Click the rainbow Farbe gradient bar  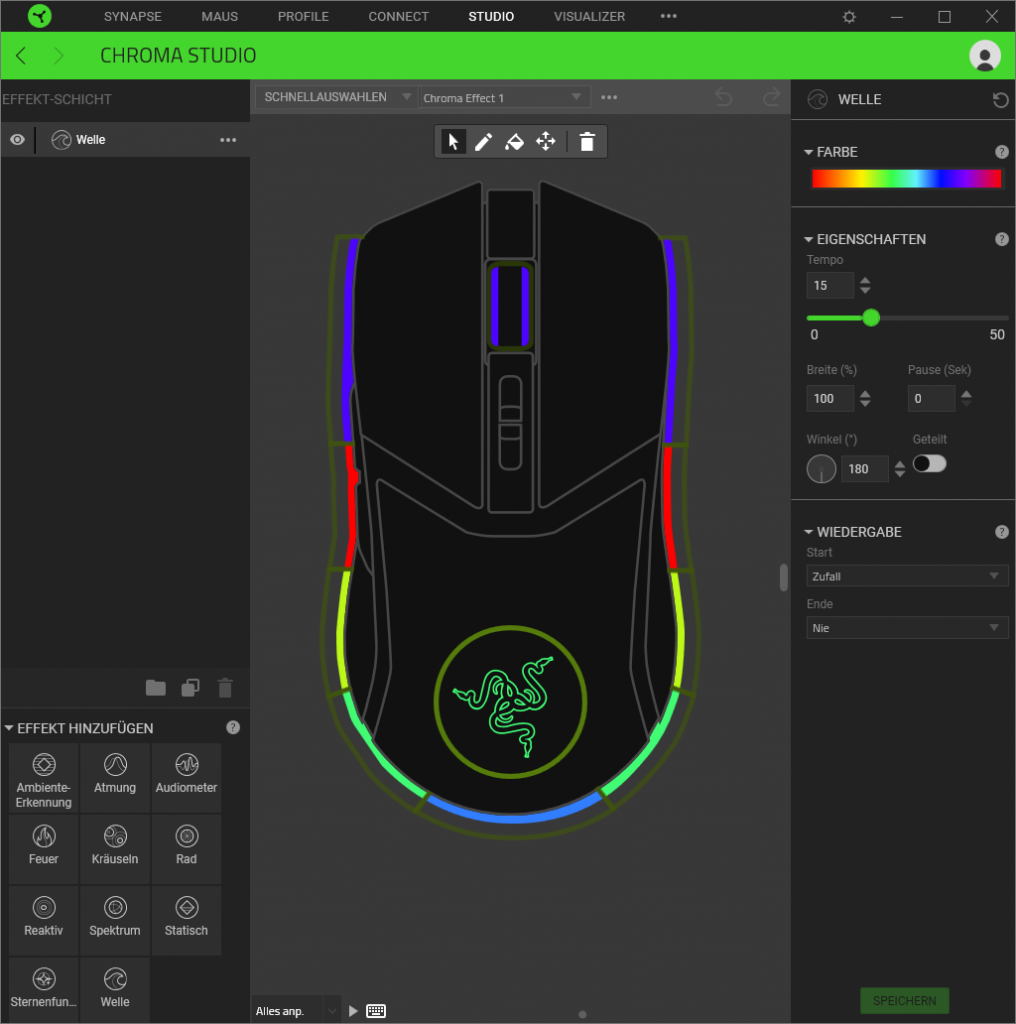tap(906, 178)
